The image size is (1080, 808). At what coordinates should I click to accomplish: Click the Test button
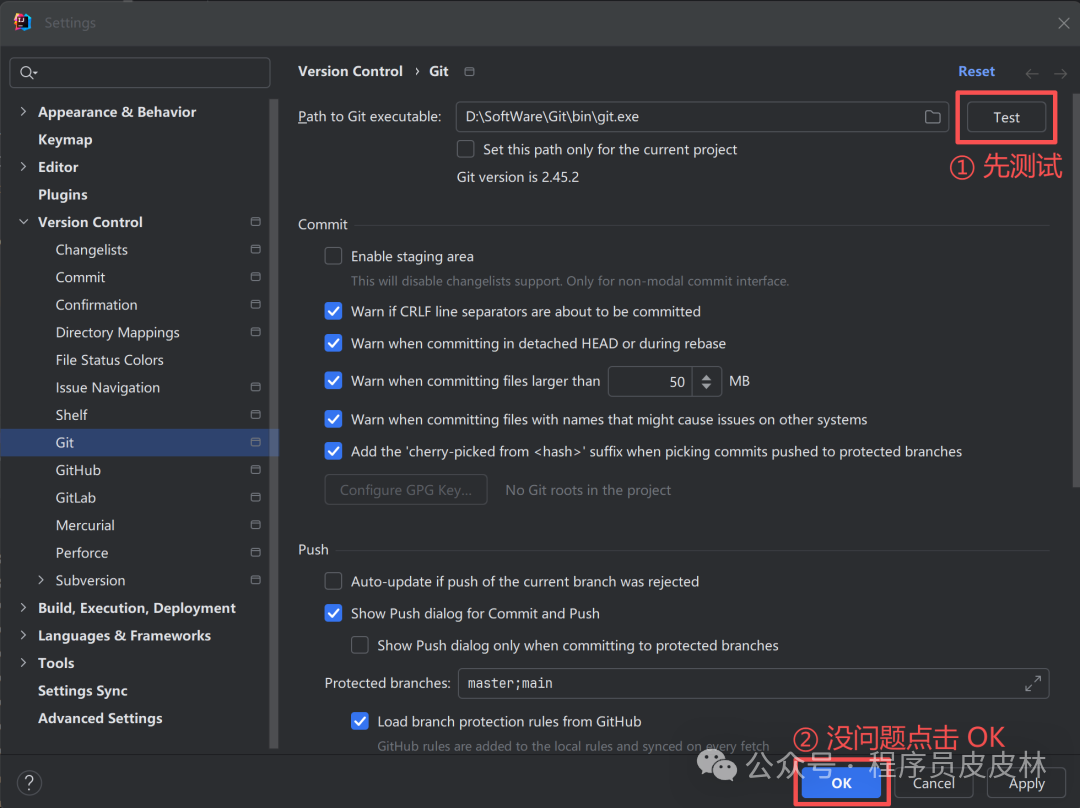tap(1006, 117)
